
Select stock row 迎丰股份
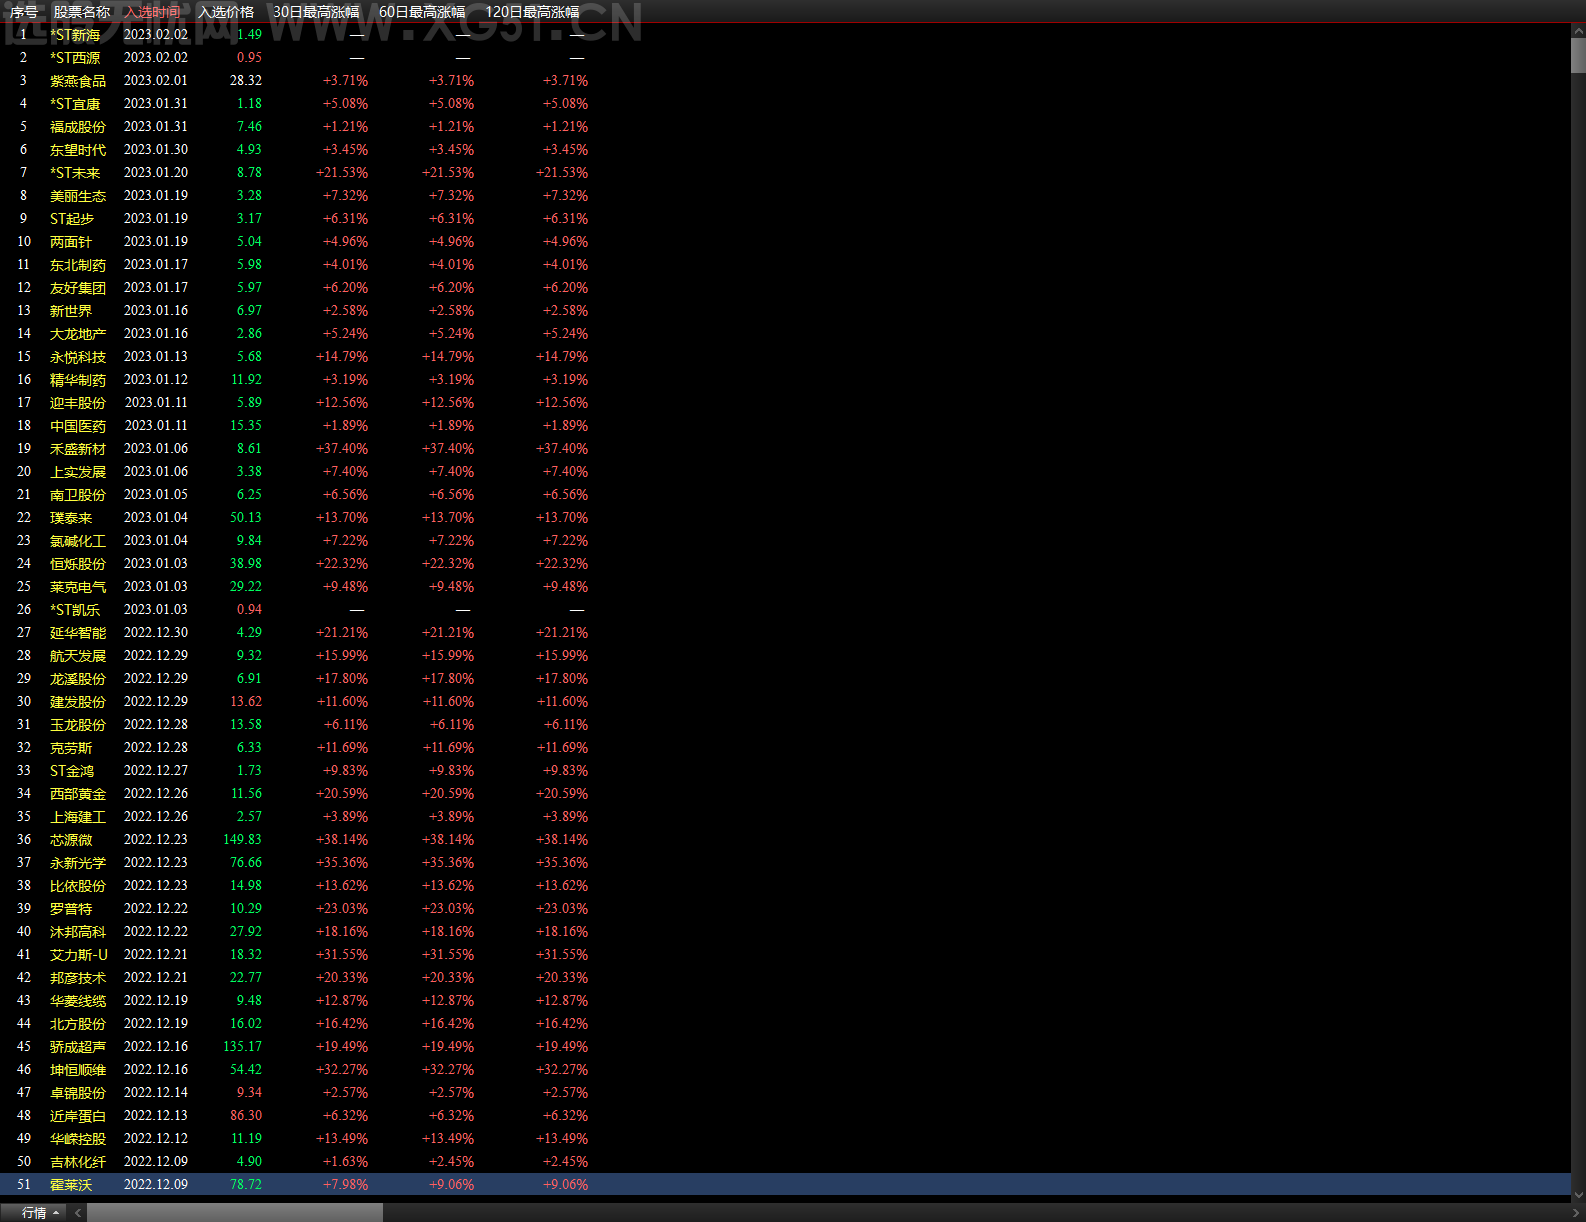coord(785,402)
